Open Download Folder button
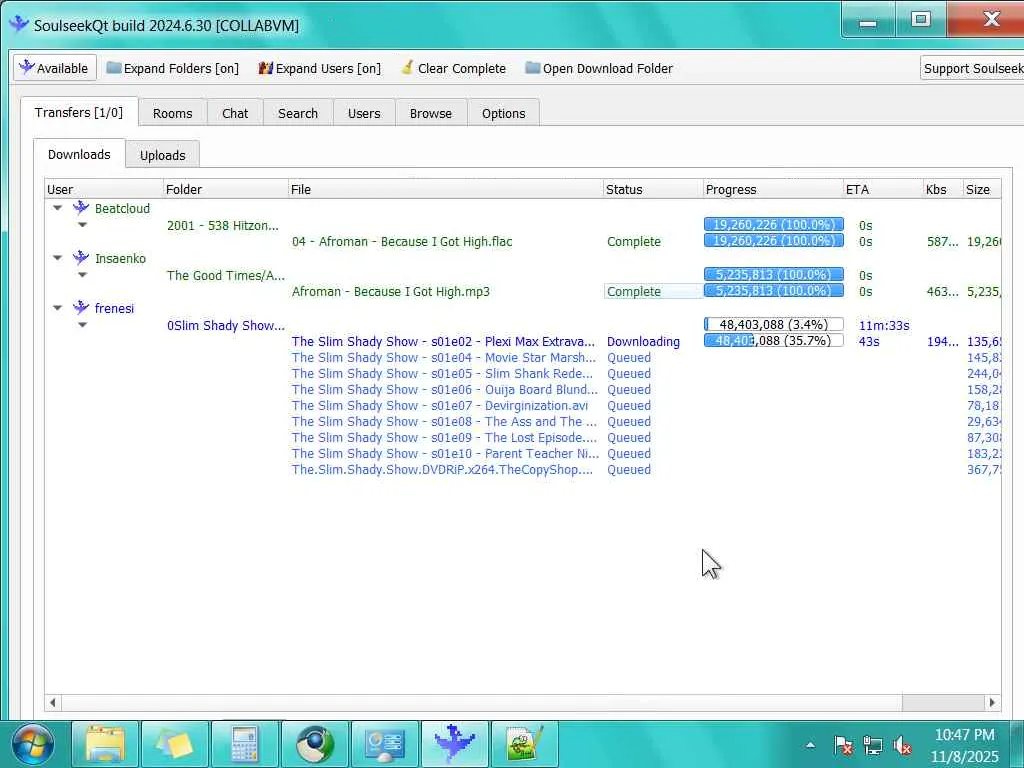Screen dimensions: 1024x768 click(x=599, y=68)
